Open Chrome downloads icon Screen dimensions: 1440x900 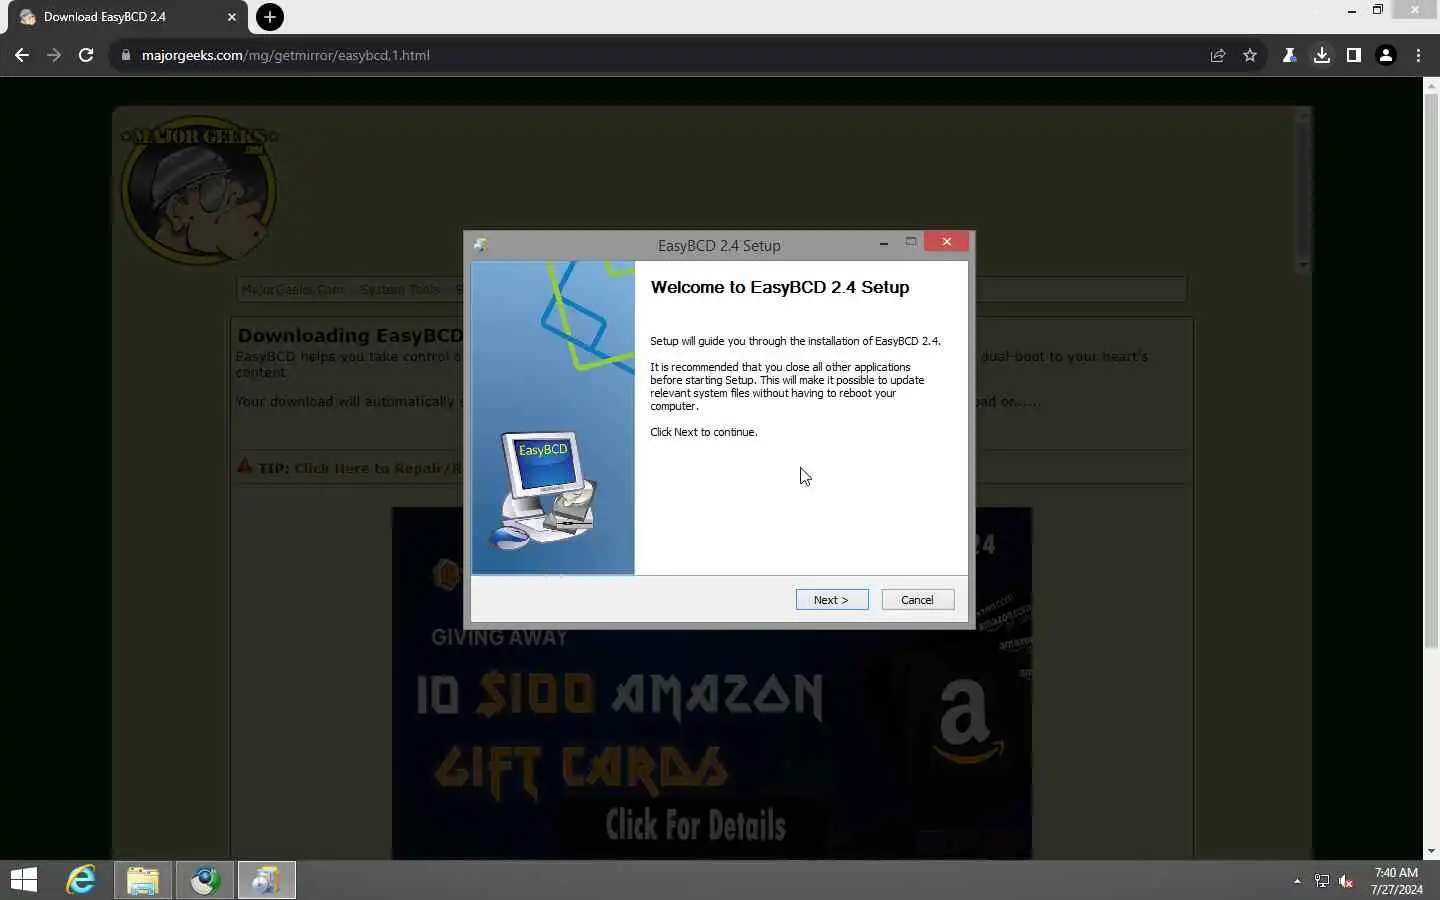(1322, 55)
